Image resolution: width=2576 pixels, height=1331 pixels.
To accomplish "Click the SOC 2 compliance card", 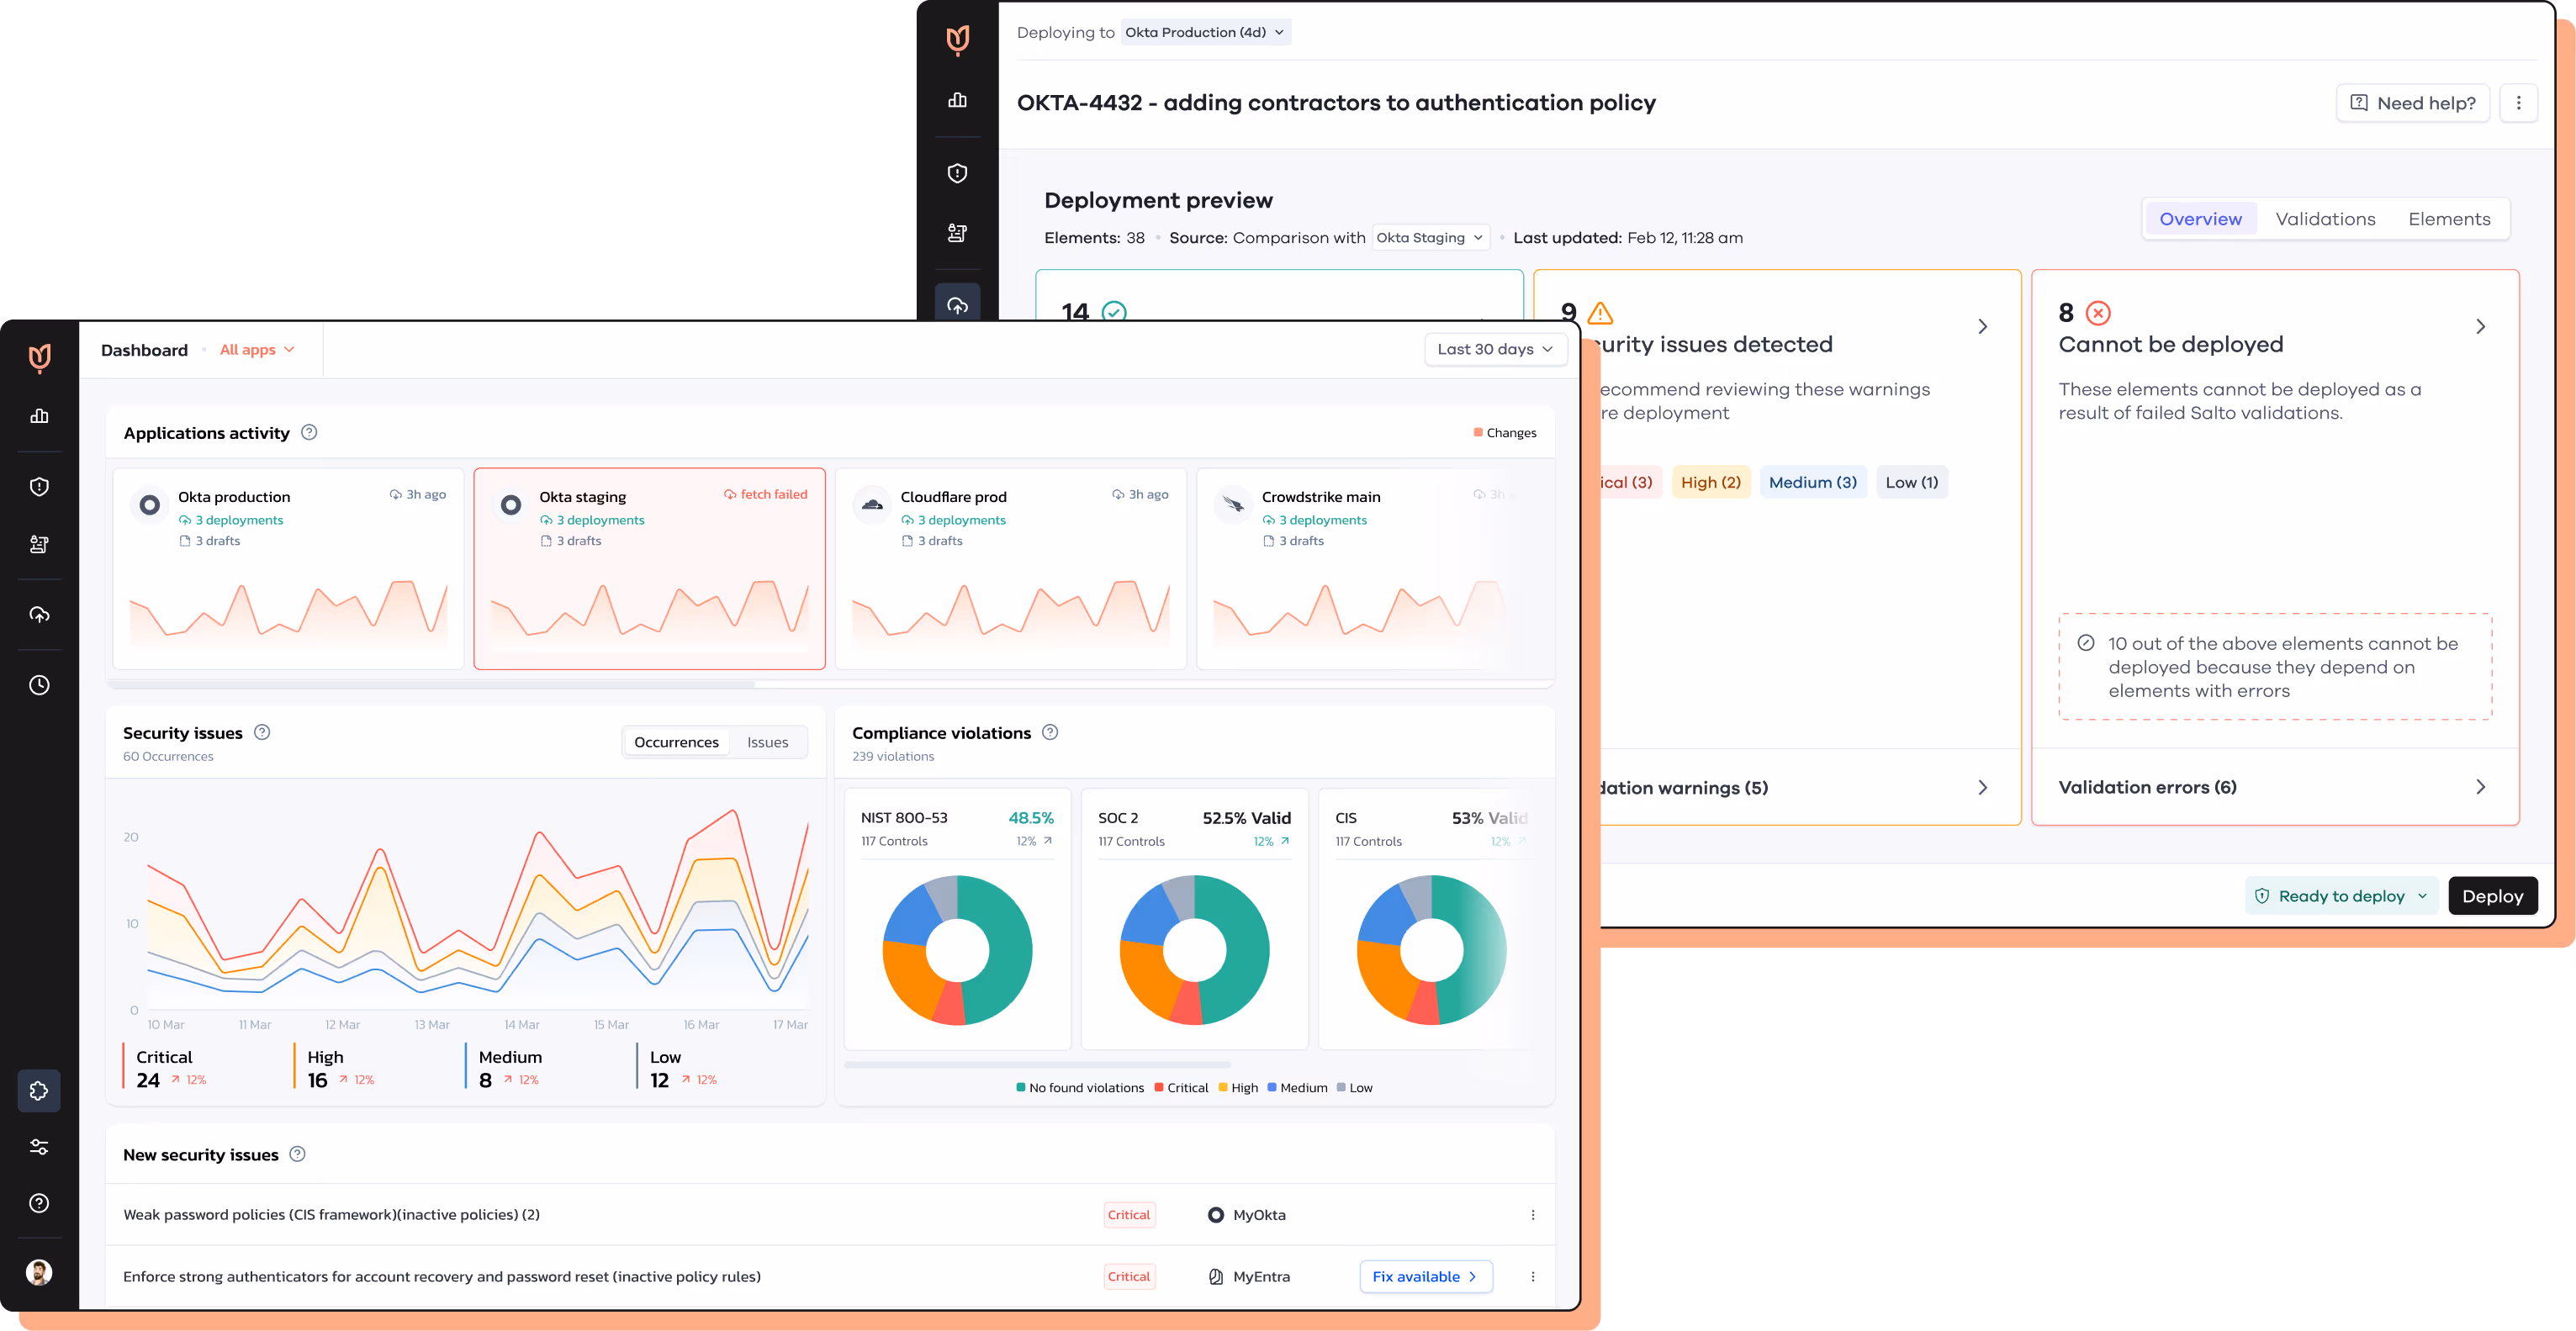I will [x=1194, y=918].
